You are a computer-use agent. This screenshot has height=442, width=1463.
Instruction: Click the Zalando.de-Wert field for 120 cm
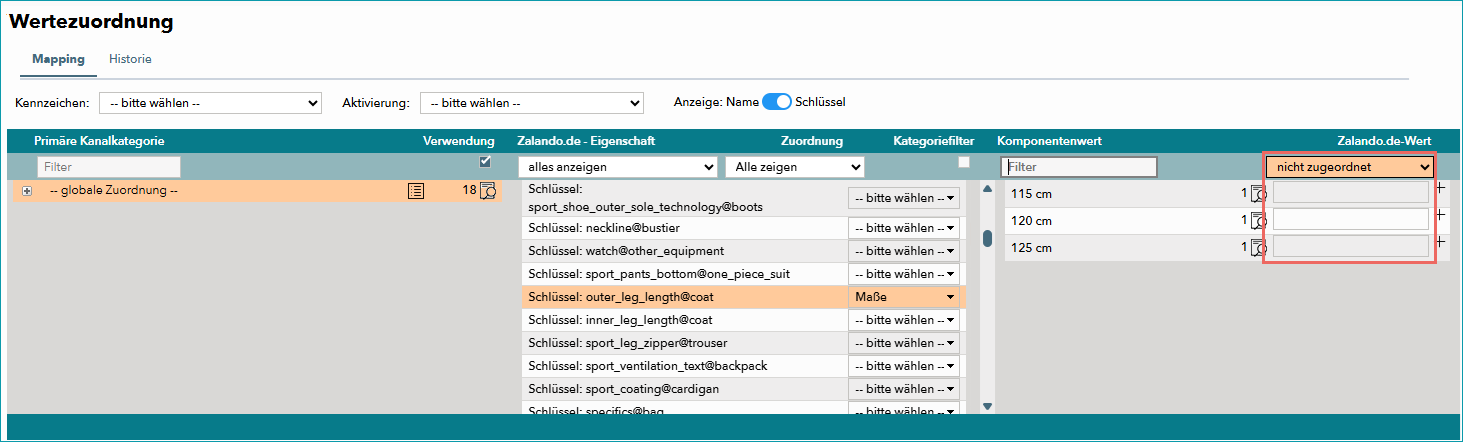coord(1351,219)
